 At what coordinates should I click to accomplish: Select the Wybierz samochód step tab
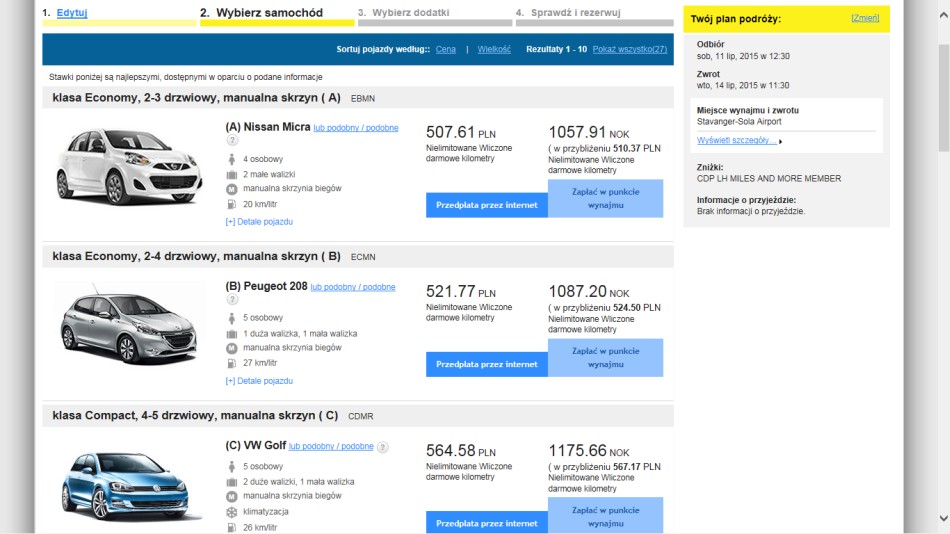pyautogui.click(x=277, y=15)
